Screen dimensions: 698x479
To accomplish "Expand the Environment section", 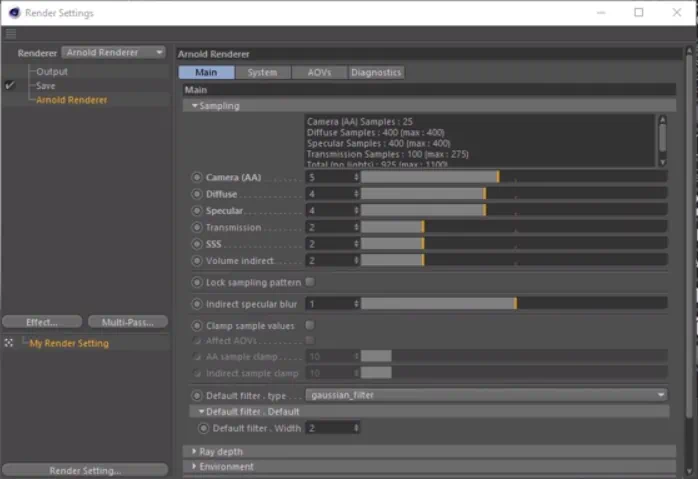I will click(x=194, y=467).
